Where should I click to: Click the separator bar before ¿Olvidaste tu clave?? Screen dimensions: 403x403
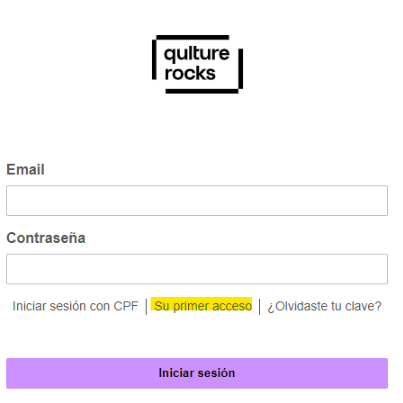tap(260, 307)
